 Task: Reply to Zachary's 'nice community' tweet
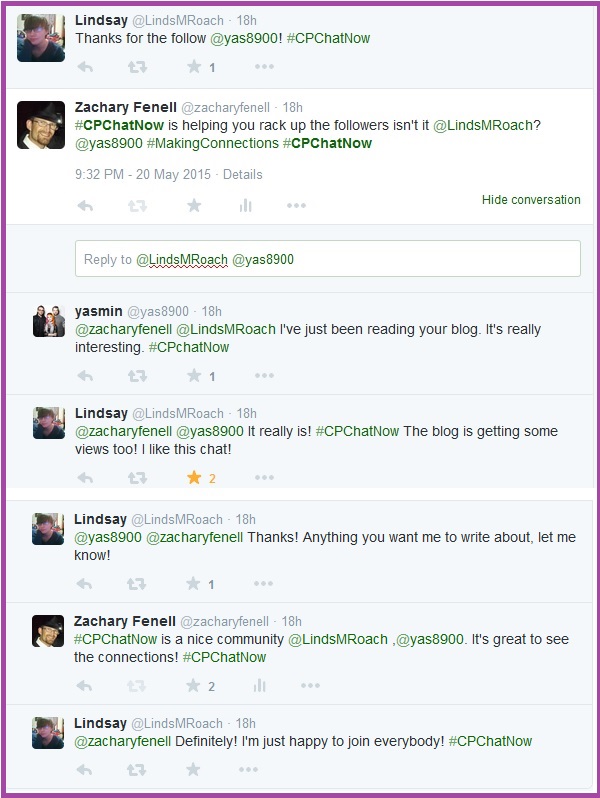[x=84, y=686]
